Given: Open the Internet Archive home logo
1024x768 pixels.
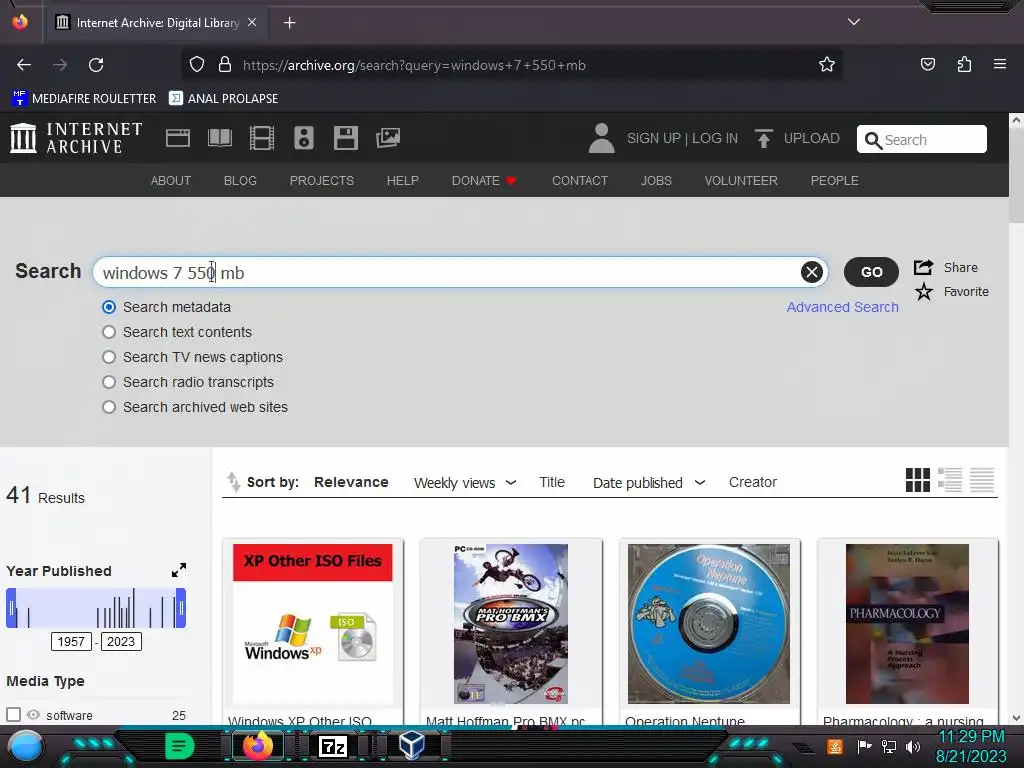Looking at the screenshot, I should point(76,138).
